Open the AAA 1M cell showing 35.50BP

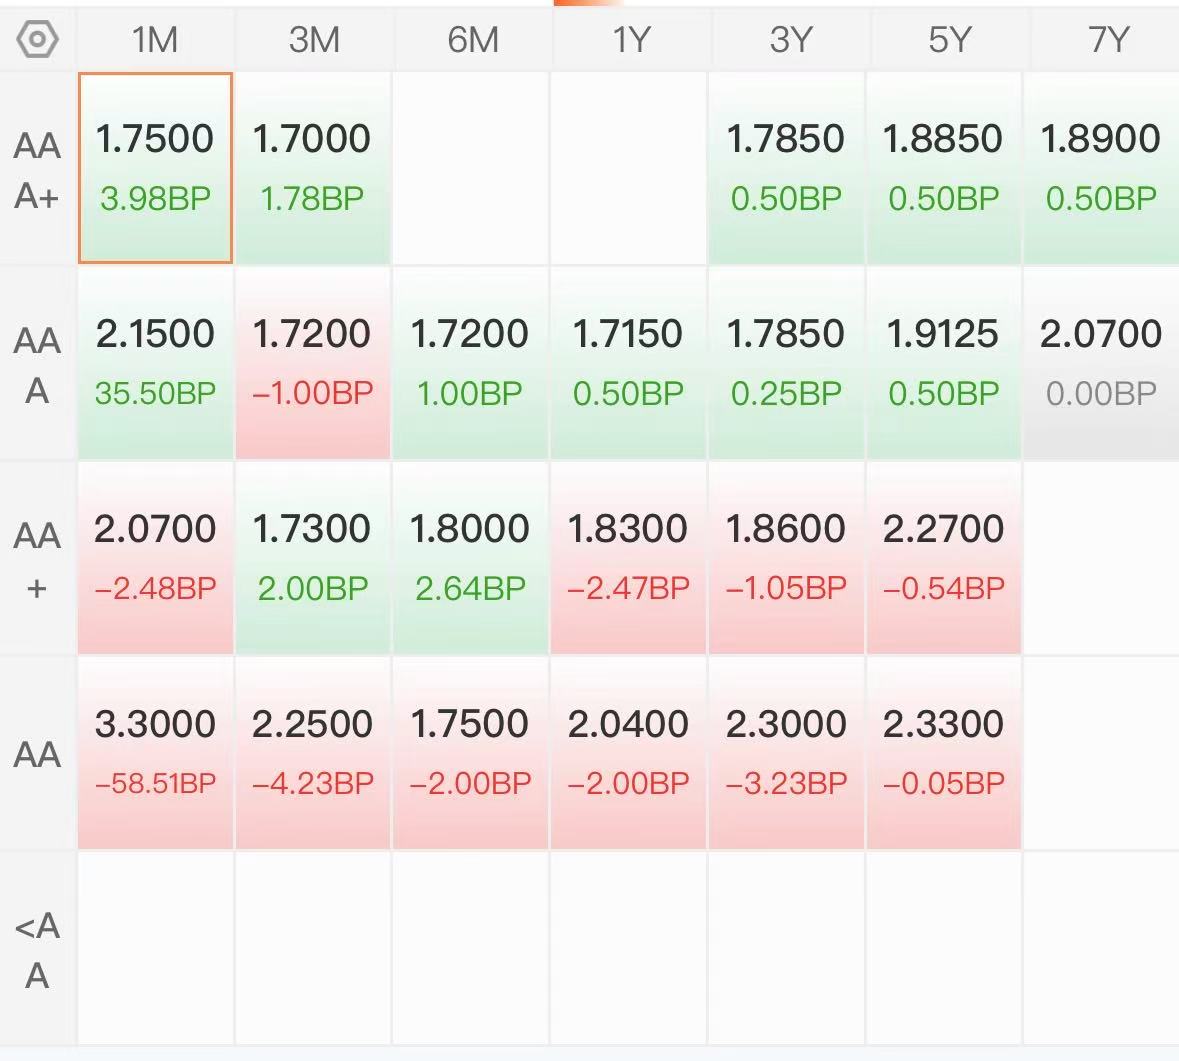click(155, 364)
